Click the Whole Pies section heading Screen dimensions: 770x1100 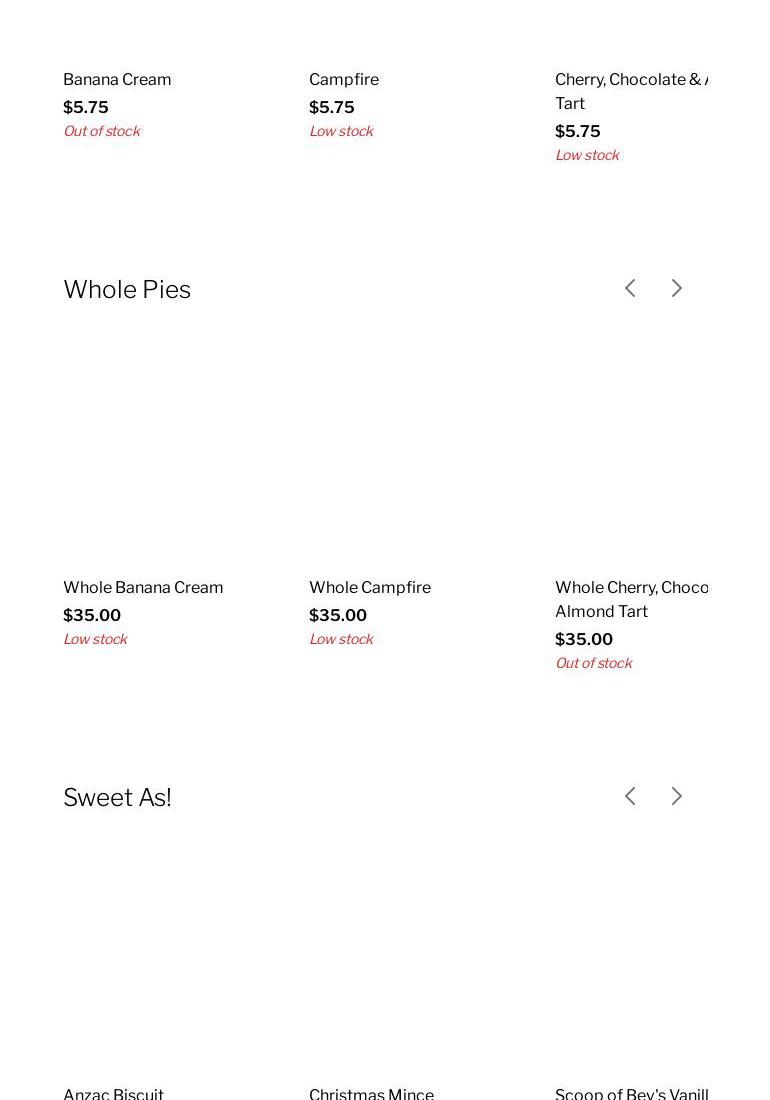pos(127,289)
